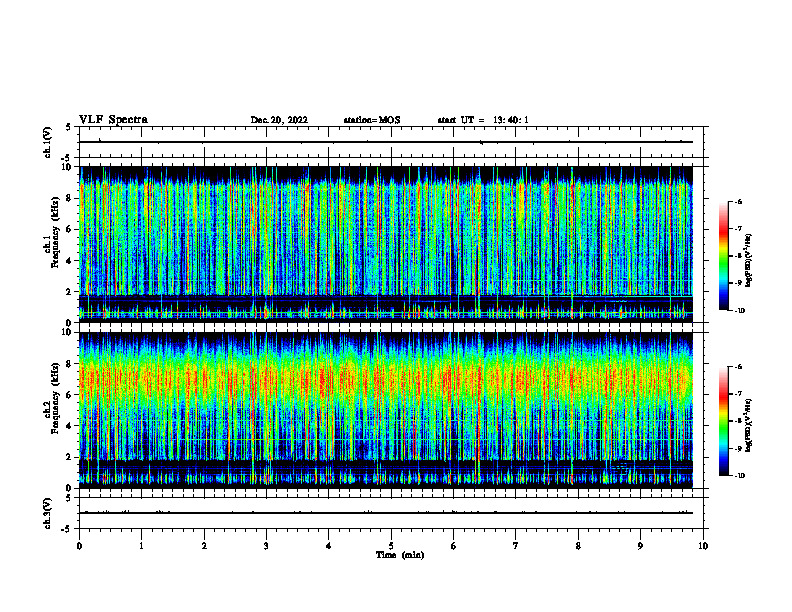The image size is (792, 612).
Task: Click the ch.3 voltage waveform strip
Action: pyautogui.click(x=391, y=513)
